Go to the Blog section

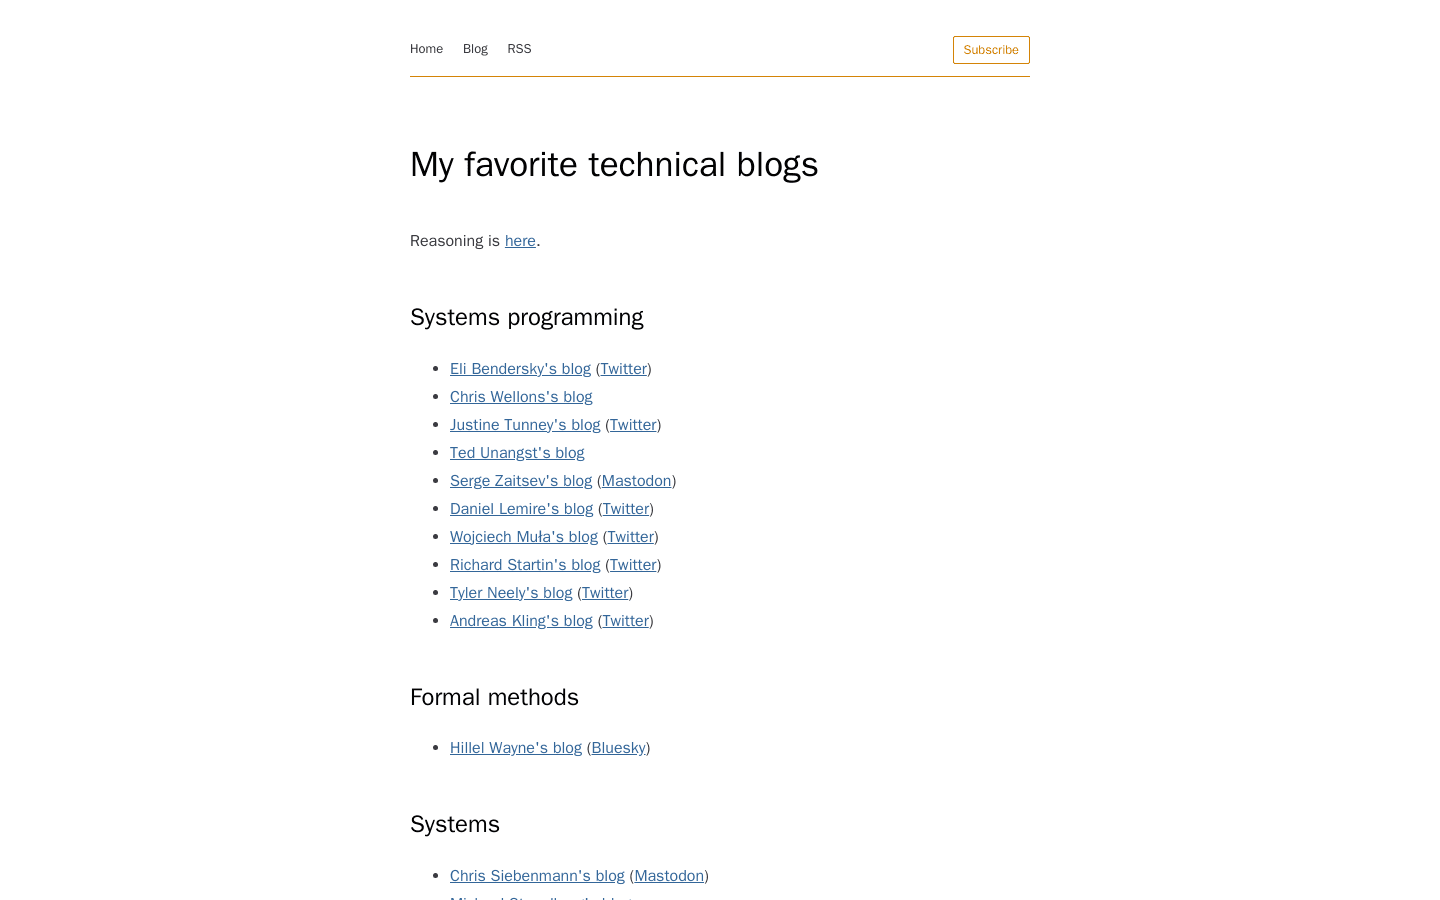475,48
